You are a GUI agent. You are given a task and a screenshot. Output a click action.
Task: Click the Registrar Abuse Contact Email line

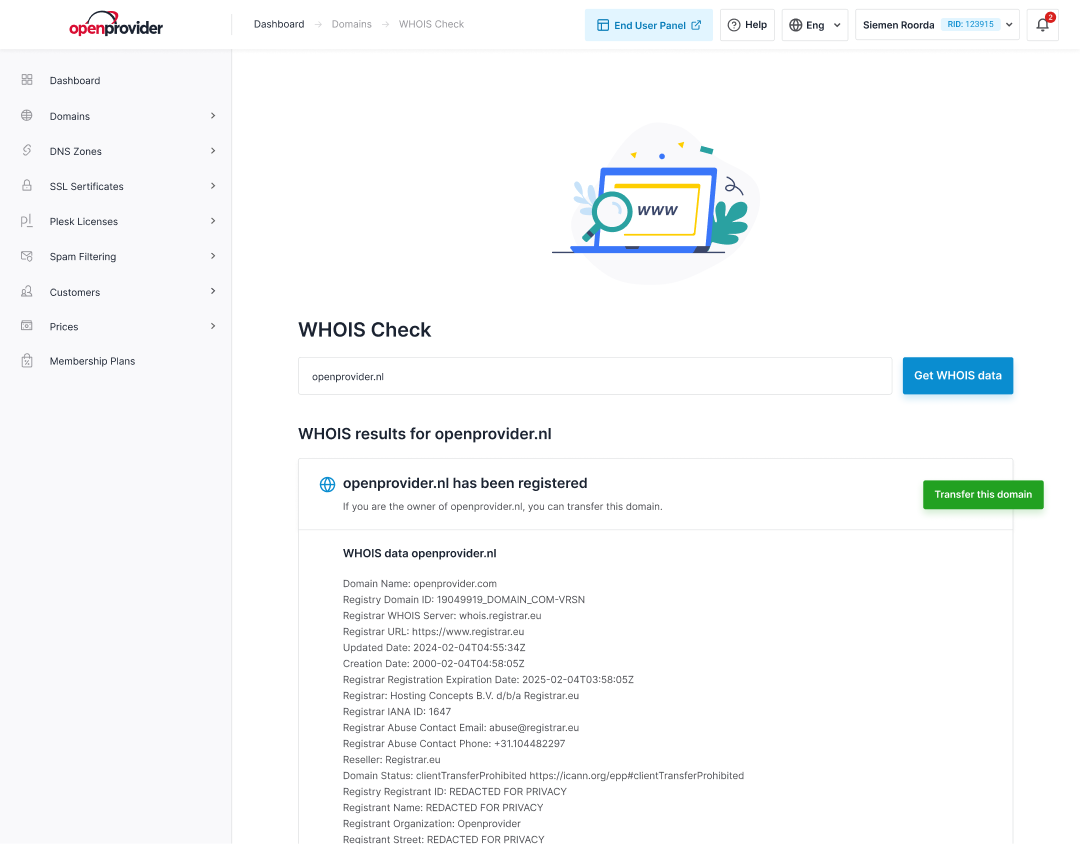tap(461, 728)
